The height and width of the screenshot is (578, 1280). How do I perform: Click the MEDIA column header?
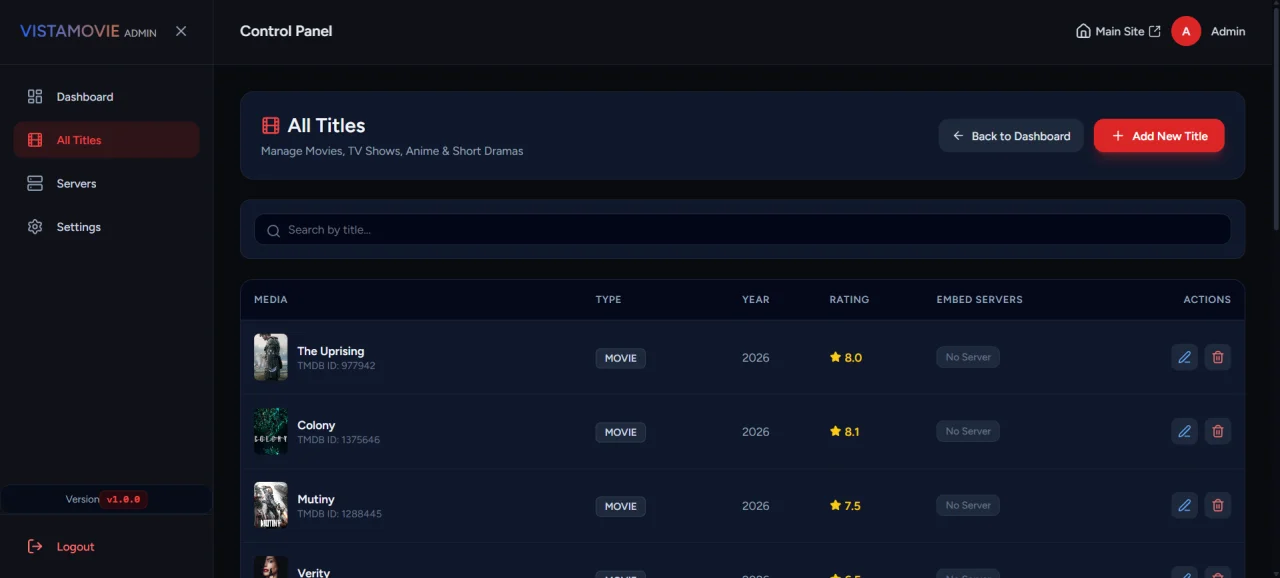click(271, 299)
